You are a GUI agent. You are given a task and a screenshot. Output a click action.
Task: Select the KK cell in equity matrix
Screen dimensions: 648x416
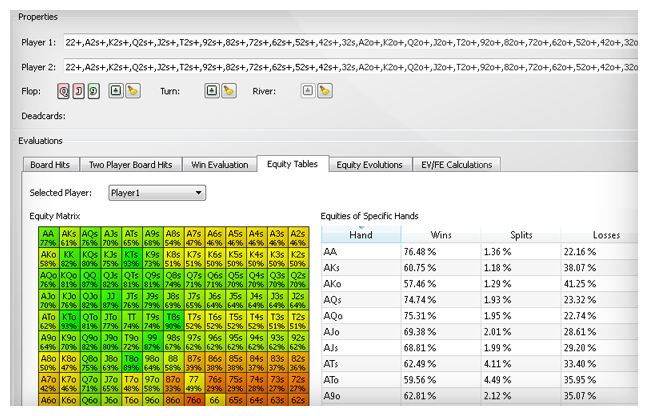point(69,258)
